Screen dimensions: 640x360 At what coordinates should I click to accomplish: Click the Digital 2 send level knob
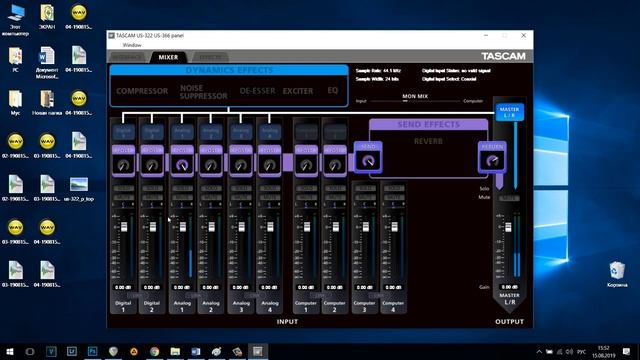tap(152, 165)
